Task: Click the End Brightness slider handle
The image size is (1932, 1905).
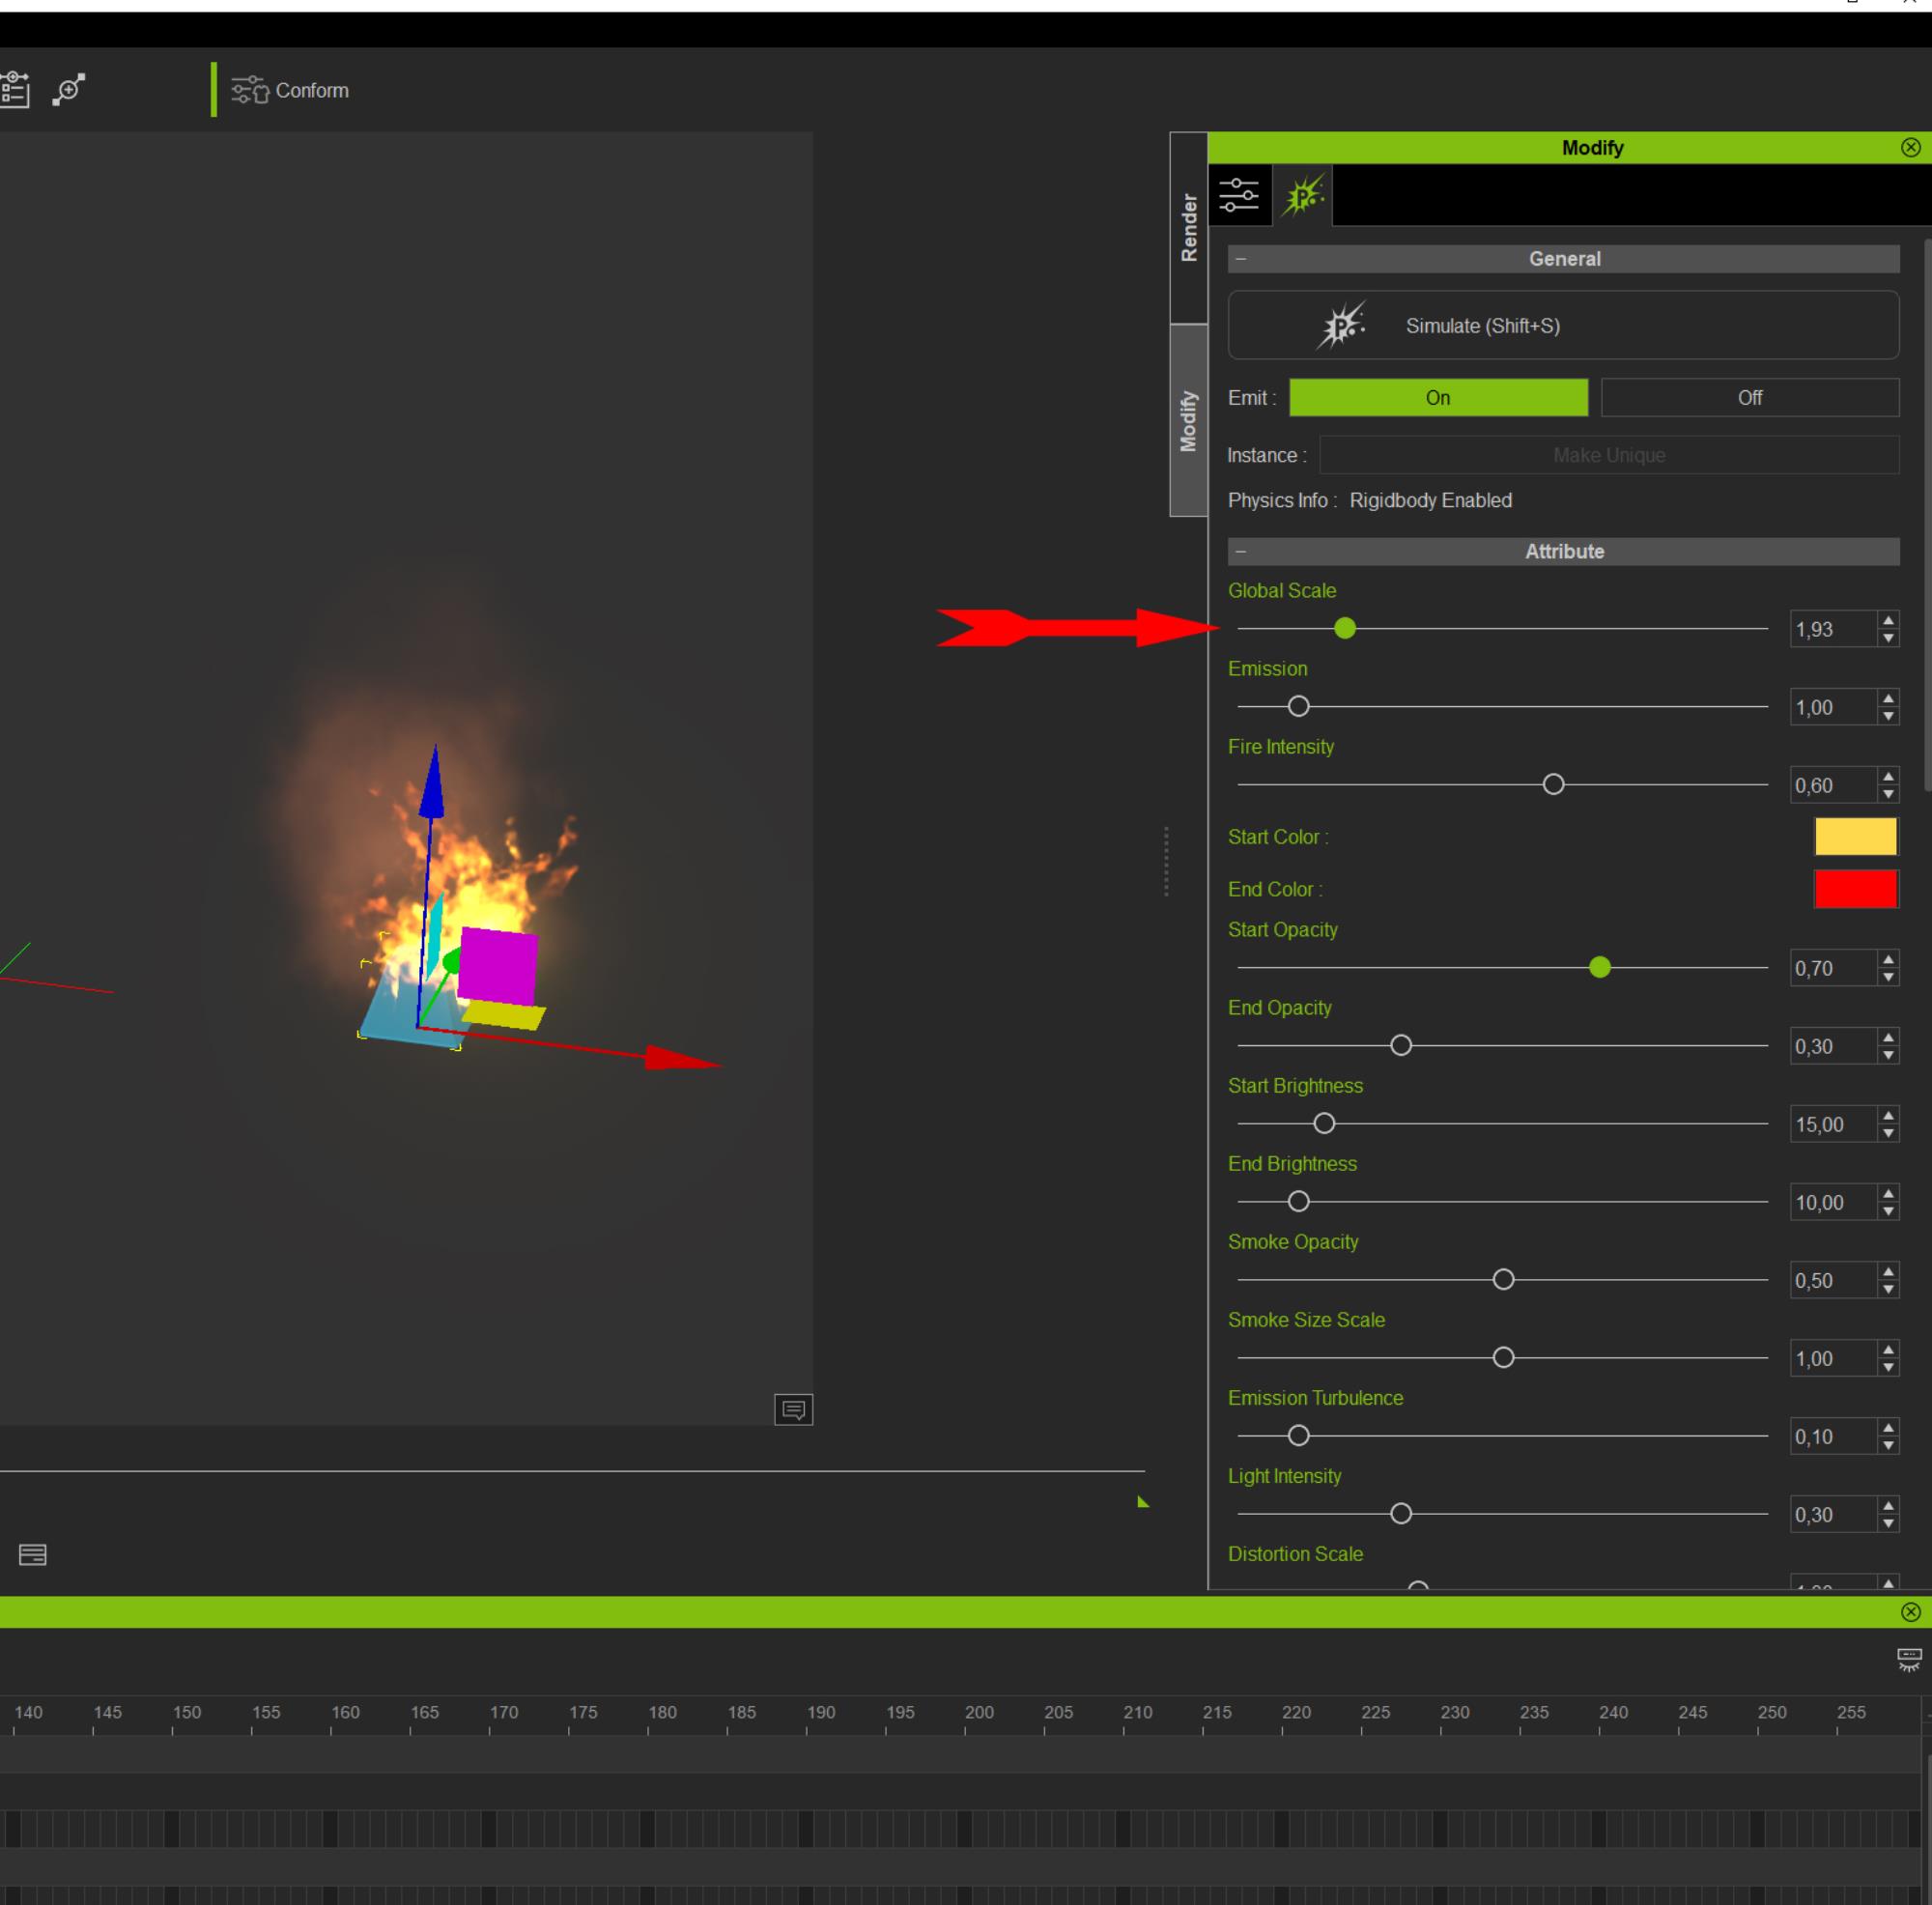Action: coord(1298,1201)
